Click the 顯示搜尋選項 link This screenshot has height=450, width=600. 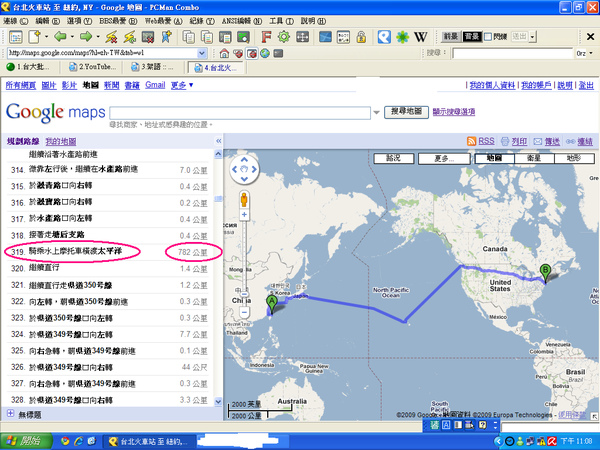(x=454, y=112)
